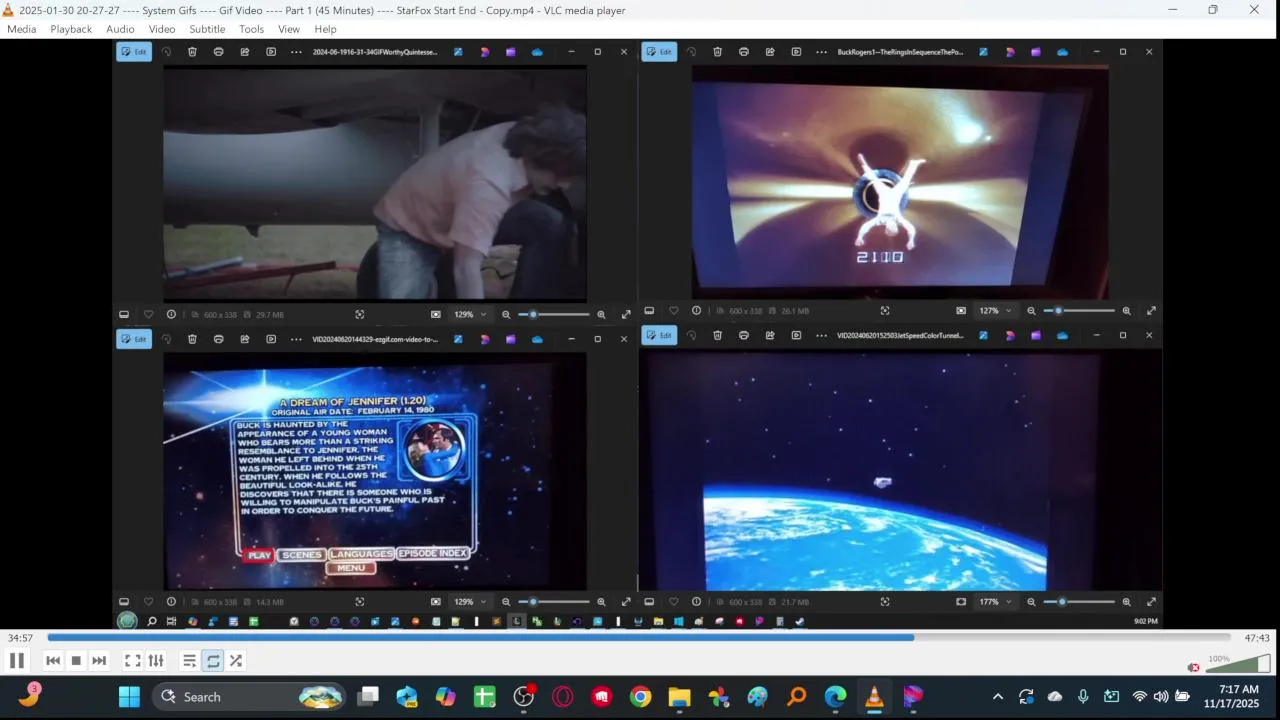Click the total time label 47:43

tap(1257, 638)
